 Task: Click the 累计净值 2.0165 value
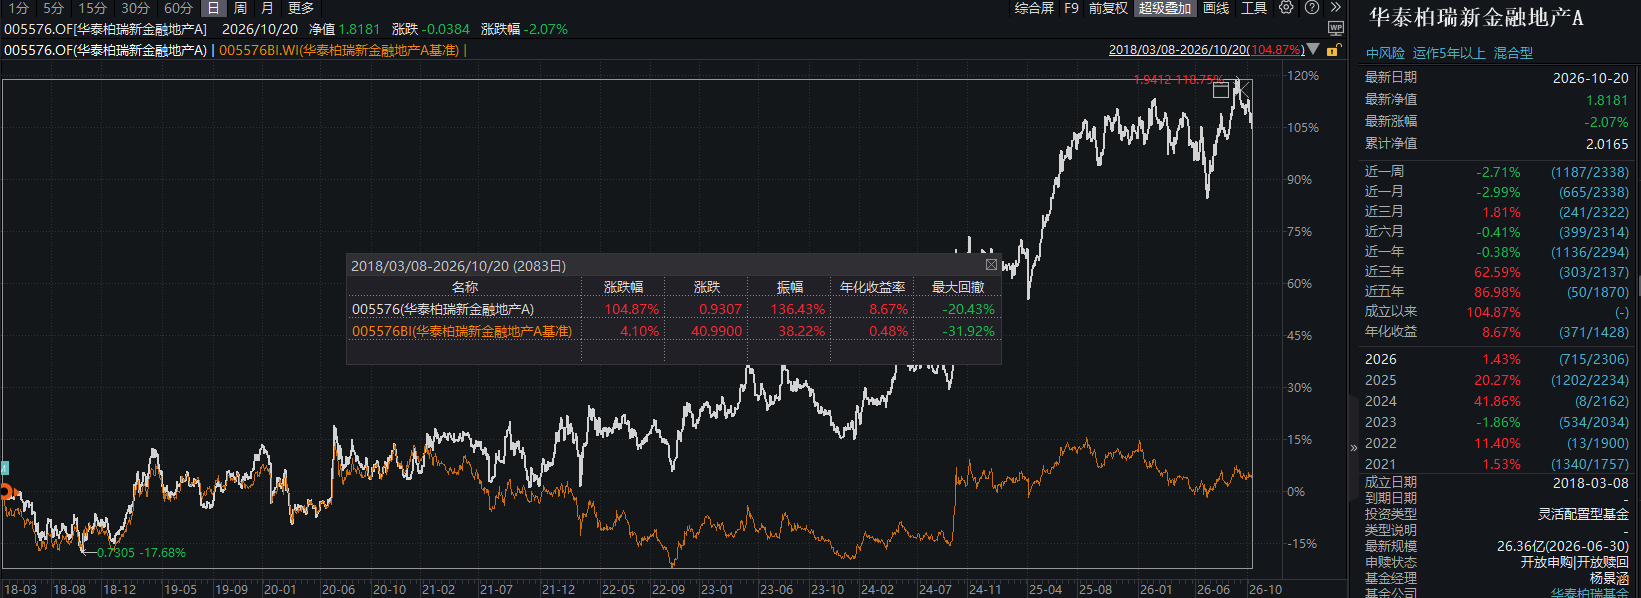[1607, 144]
